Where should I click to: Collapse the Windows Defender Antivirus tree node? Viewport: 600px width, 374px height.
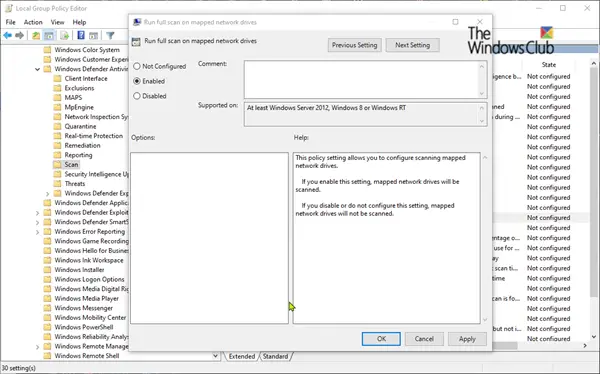[x=38, y=69]
